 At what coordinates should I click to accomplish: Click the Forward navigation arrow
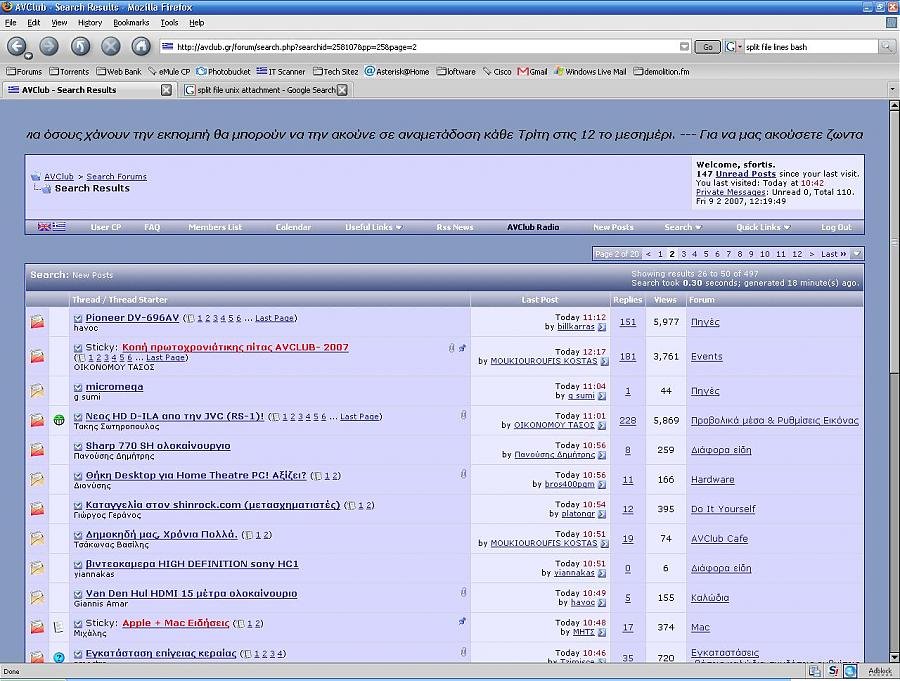pyautogui.click(x=49, y=46)
